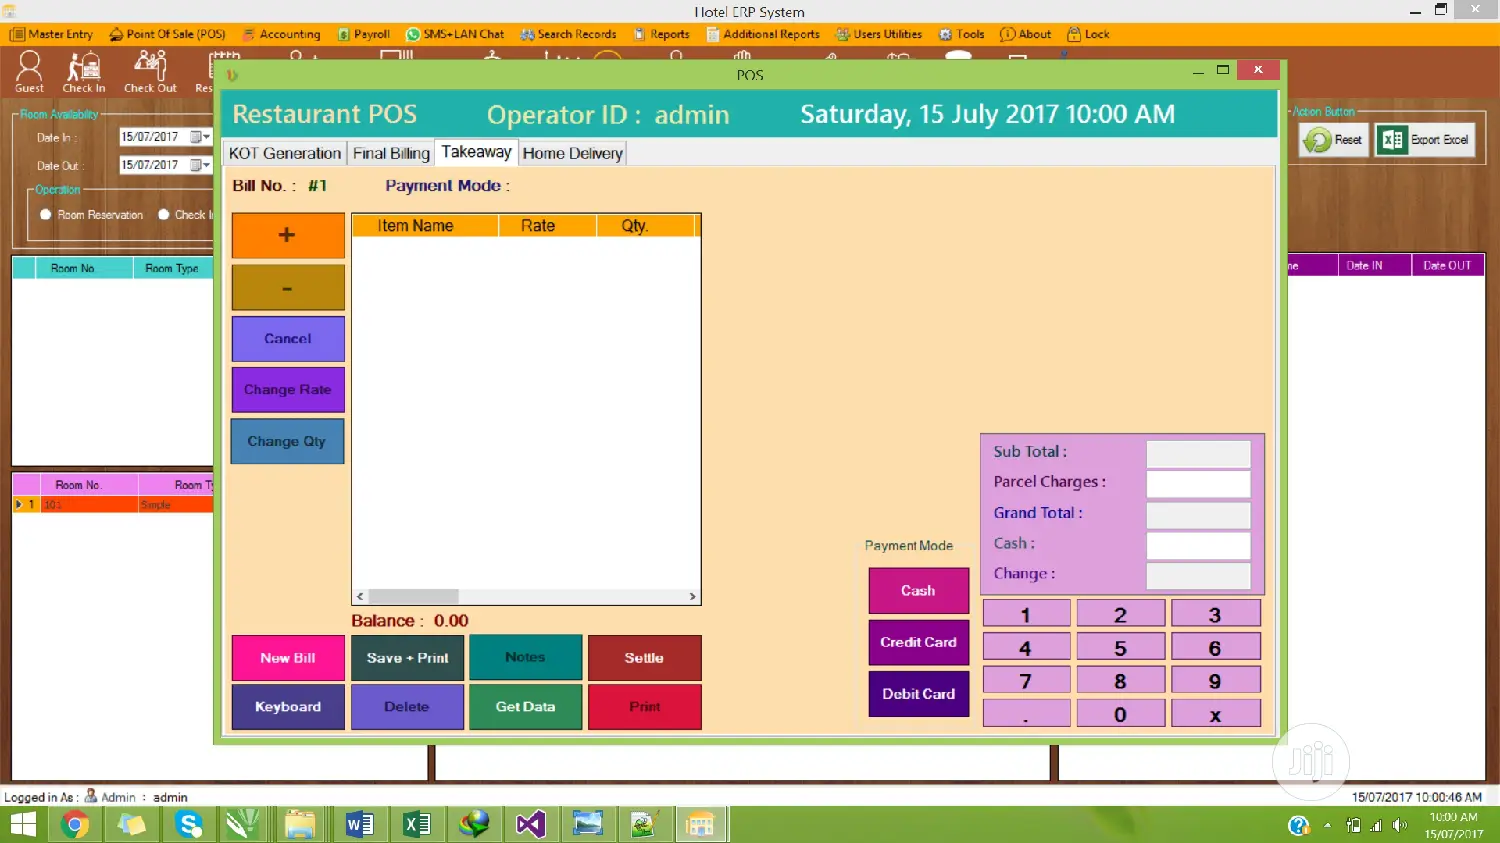Open Additional Reports menu
Image resolution: width=1500 pixels, height=843 pixels.
pyautogui.click(x=763, y=34)
